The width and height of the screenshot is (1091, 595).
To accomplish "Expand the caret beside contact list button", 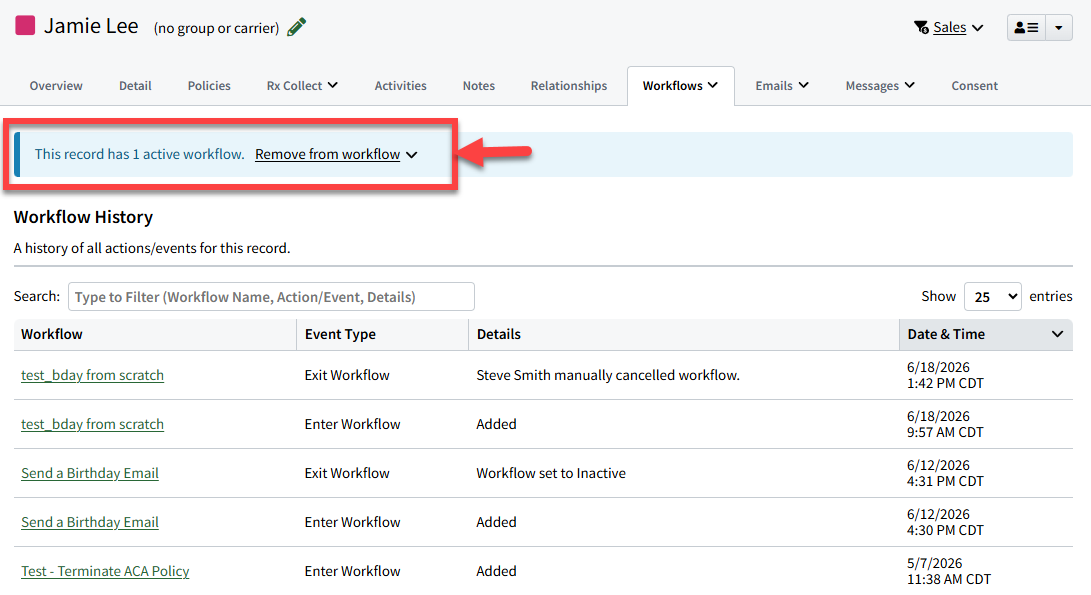I will [x=1058, y=28].
